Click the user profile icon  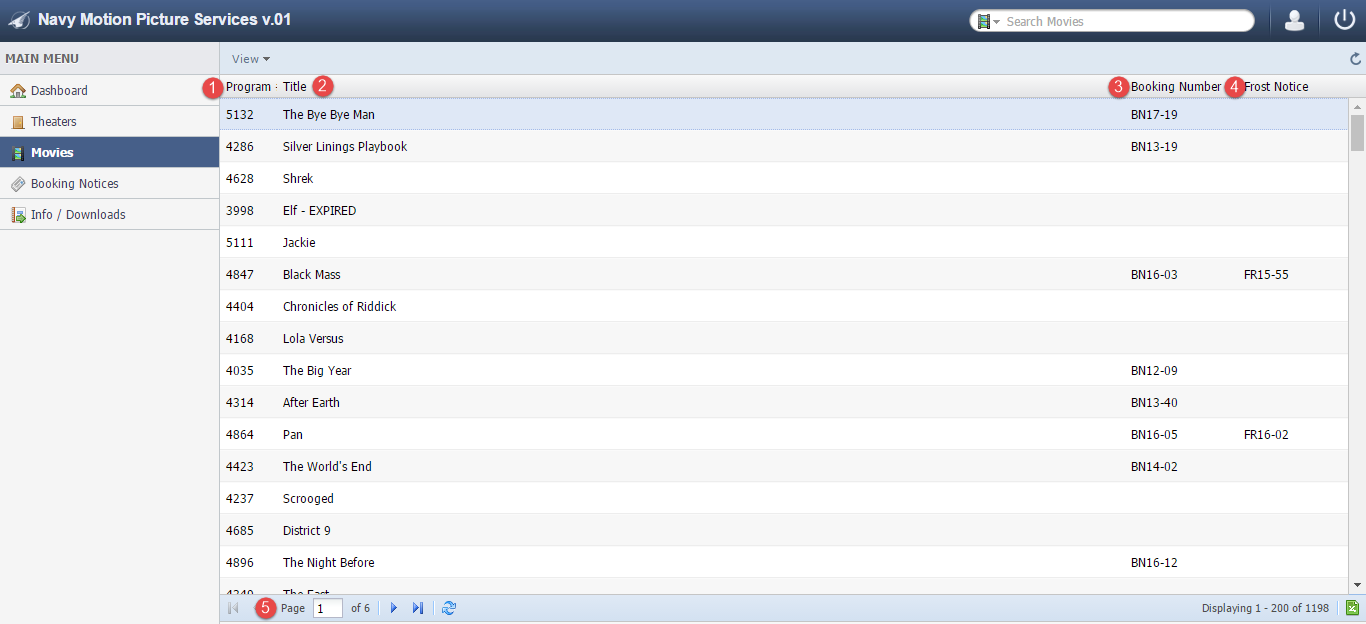click(1294, 21)
